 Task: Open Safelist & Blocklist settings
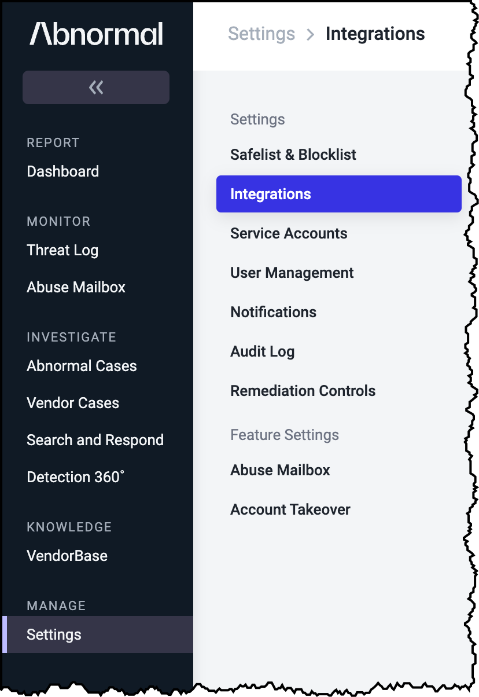point(293,155)
